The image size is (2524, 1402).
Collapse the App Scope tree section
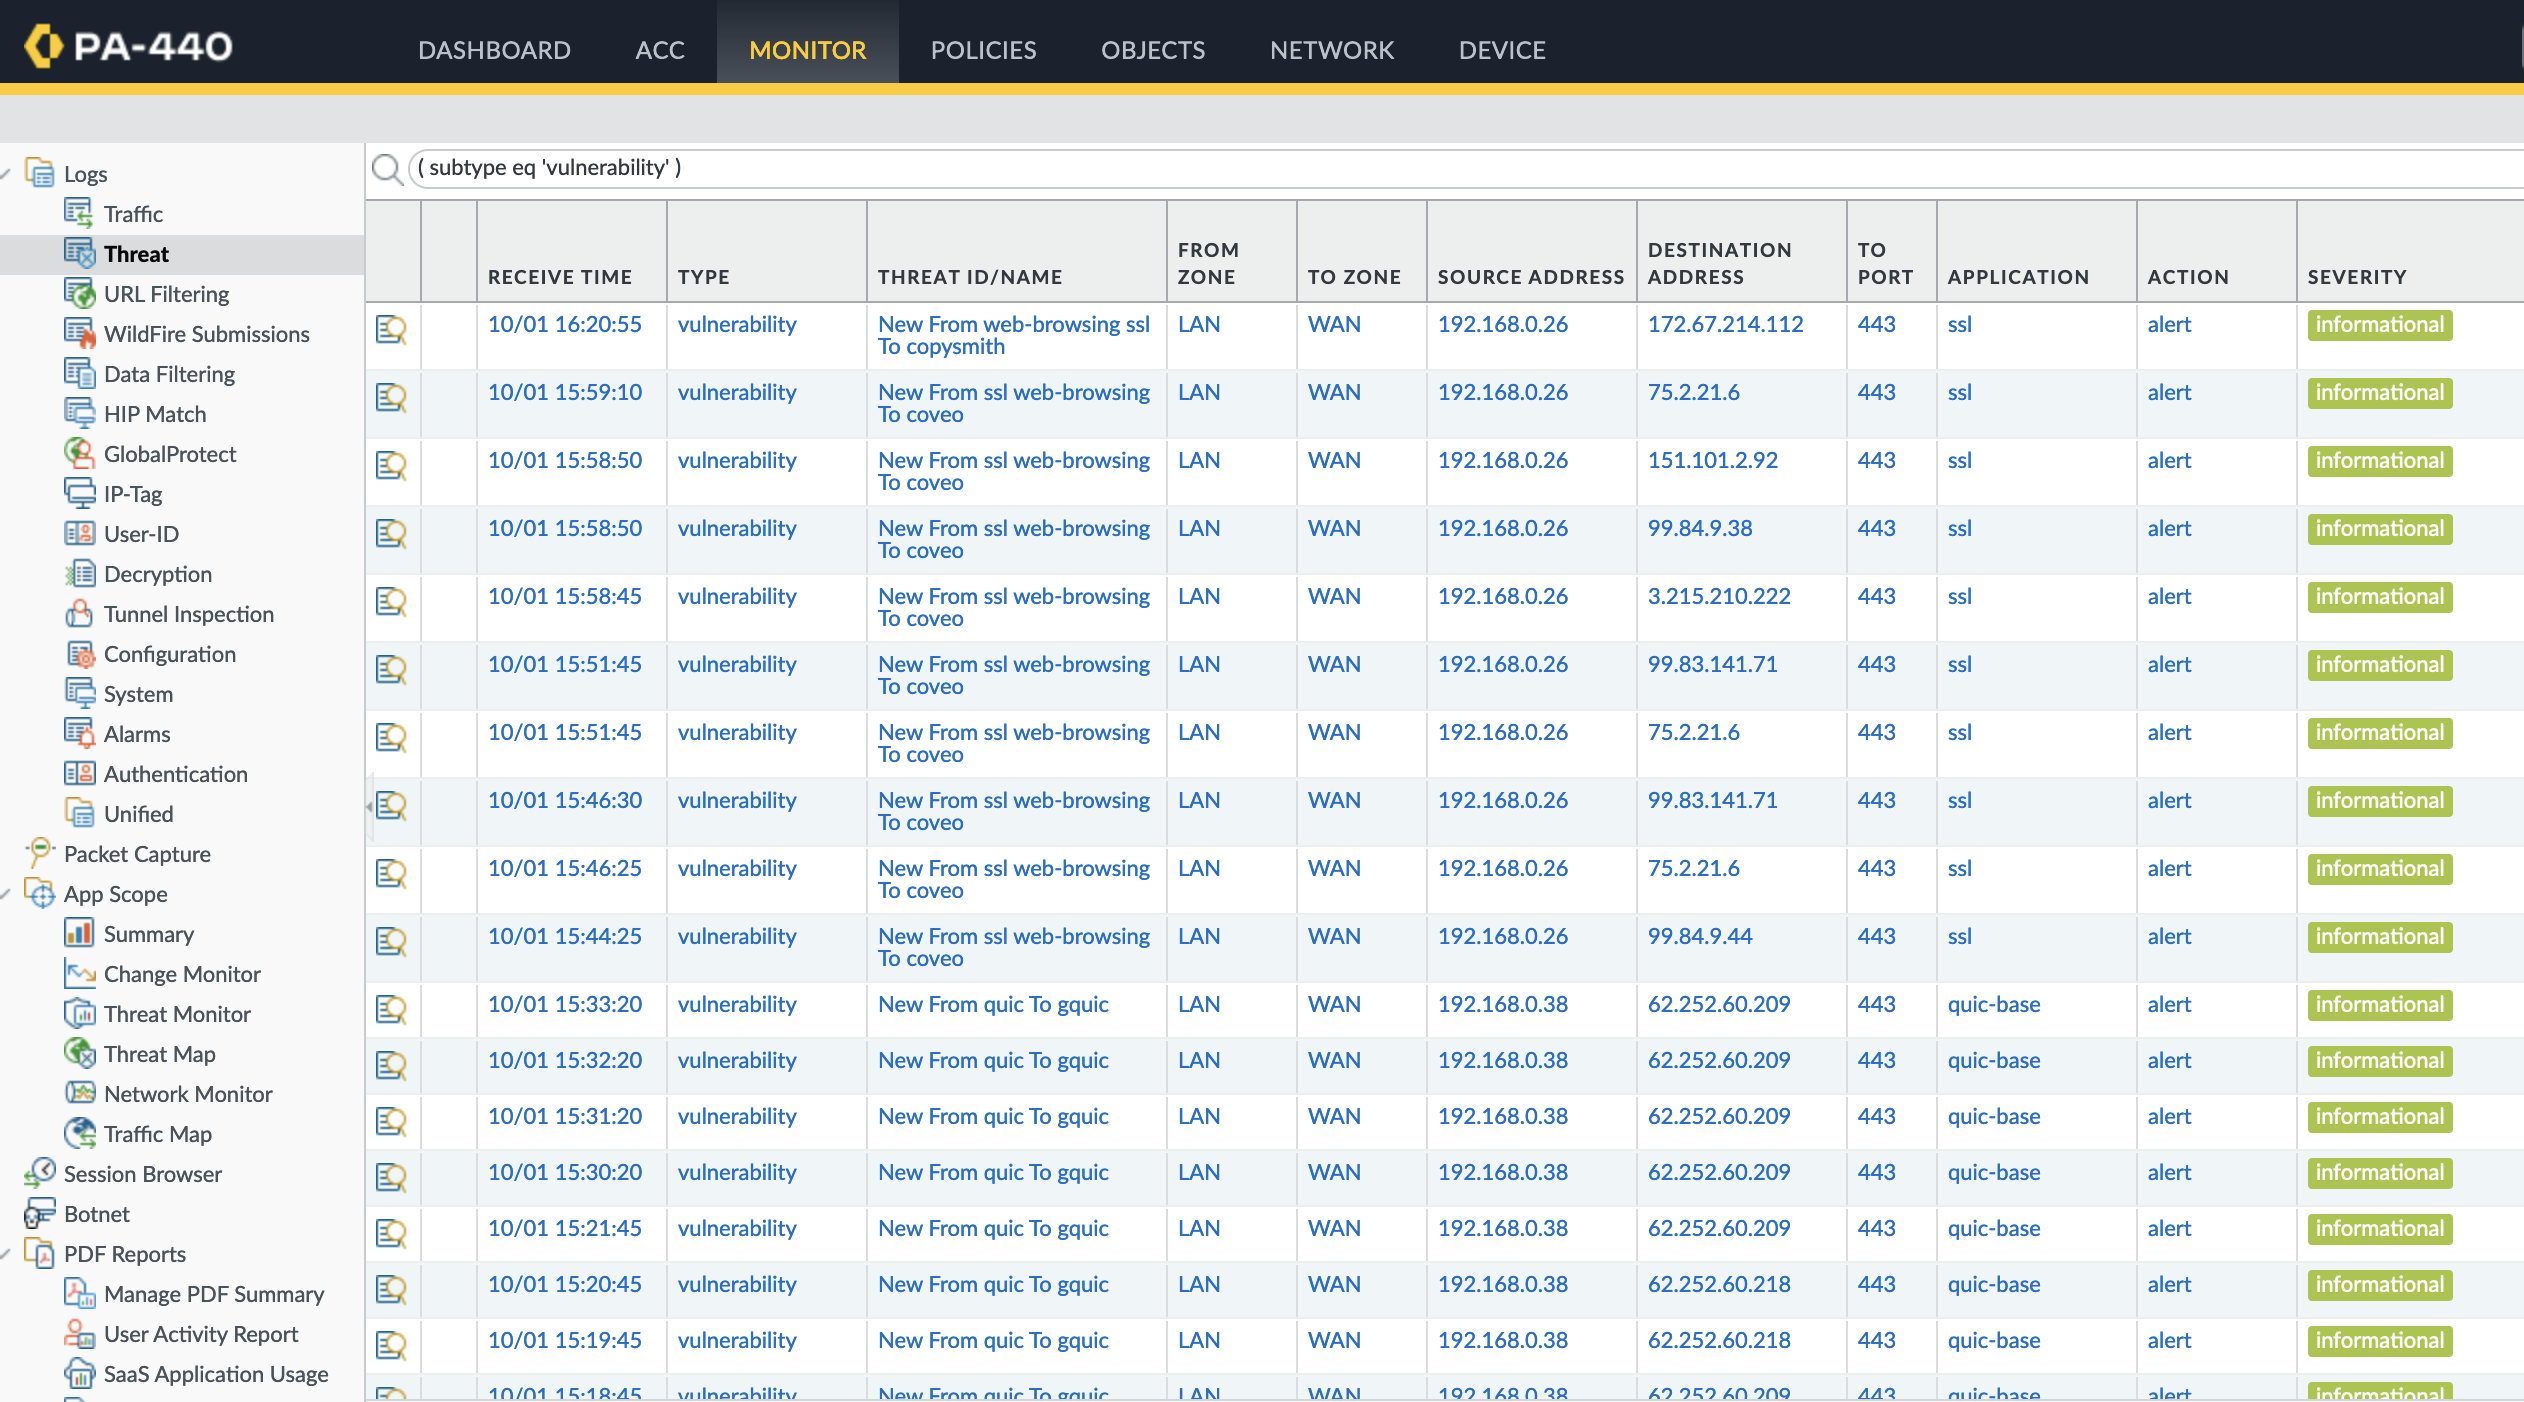tap(7, 894)
